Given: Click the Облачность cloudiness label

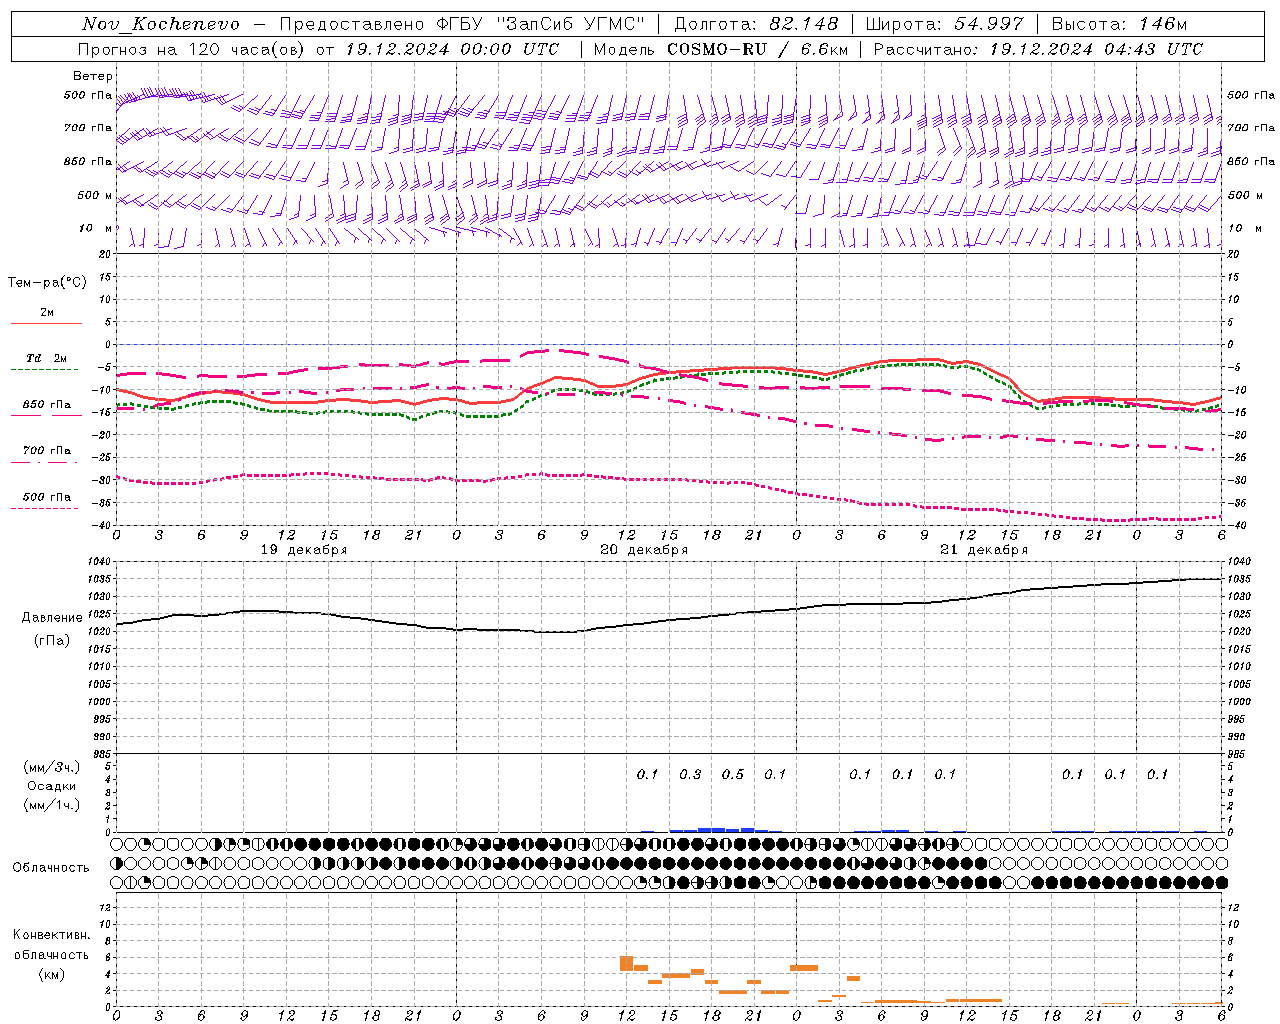Looking at the screenshot, I should (x=51, y=867).
